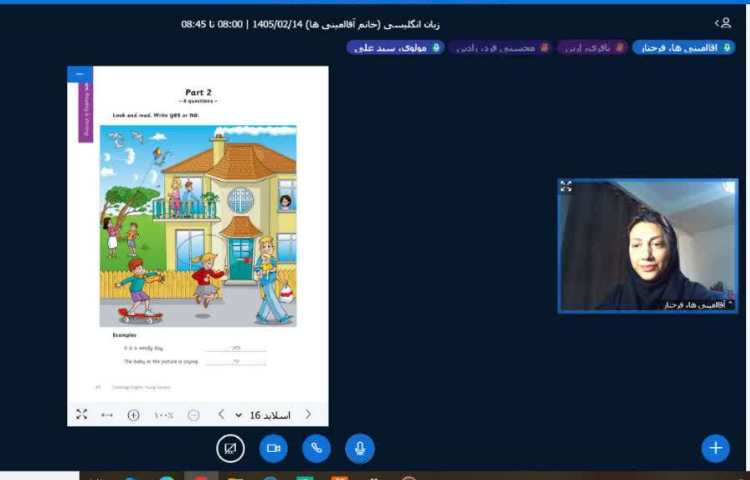Screen dimensions: 750x480
Task: Expand the webcam video to fullscreen
Action: pyautogui.click(x=566, y=186)
